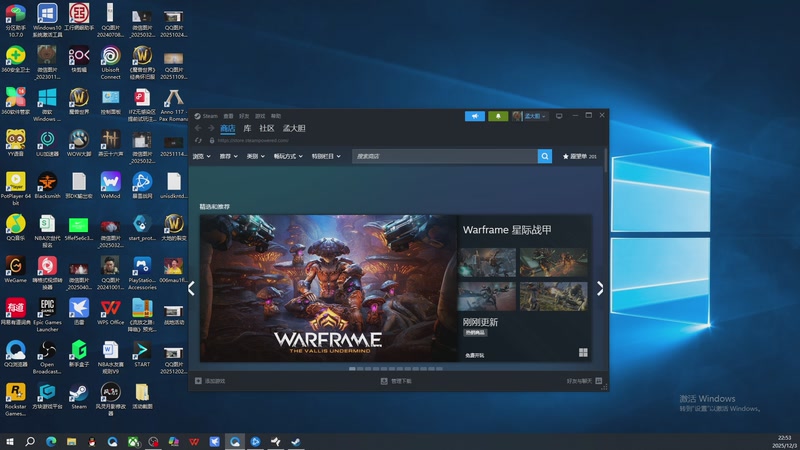Open Epic Games Launcher desktop shortcut
This screenshot has width=800, height=450.
point(47,315)
